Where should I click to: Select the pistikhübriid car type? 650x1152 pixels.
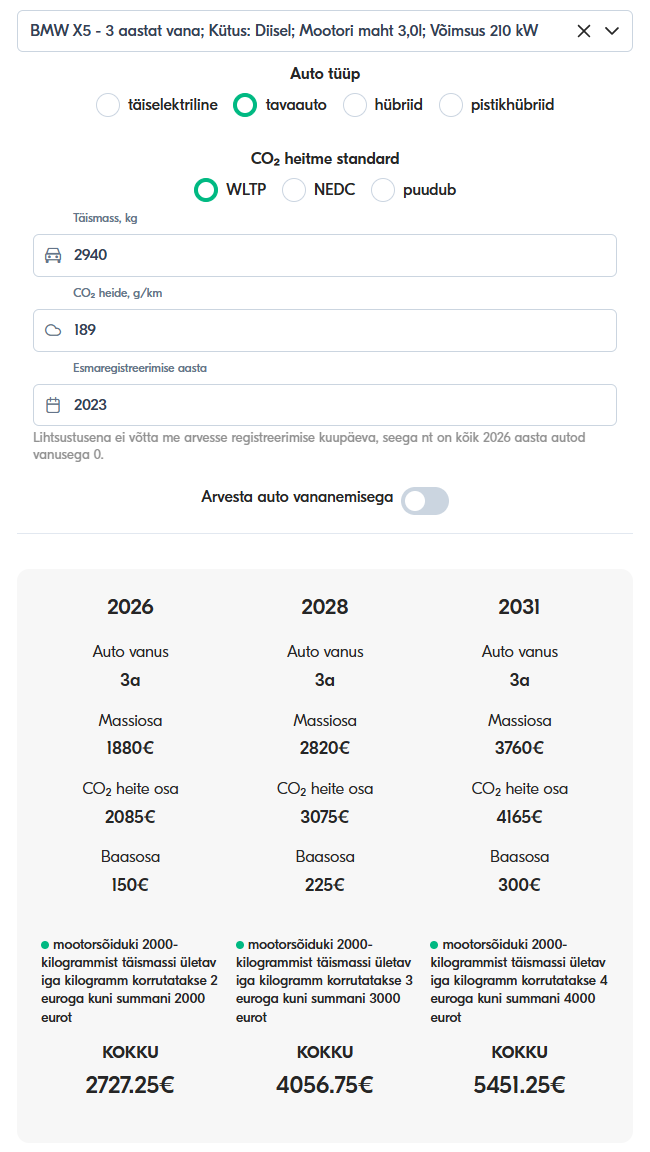point(451,105)
